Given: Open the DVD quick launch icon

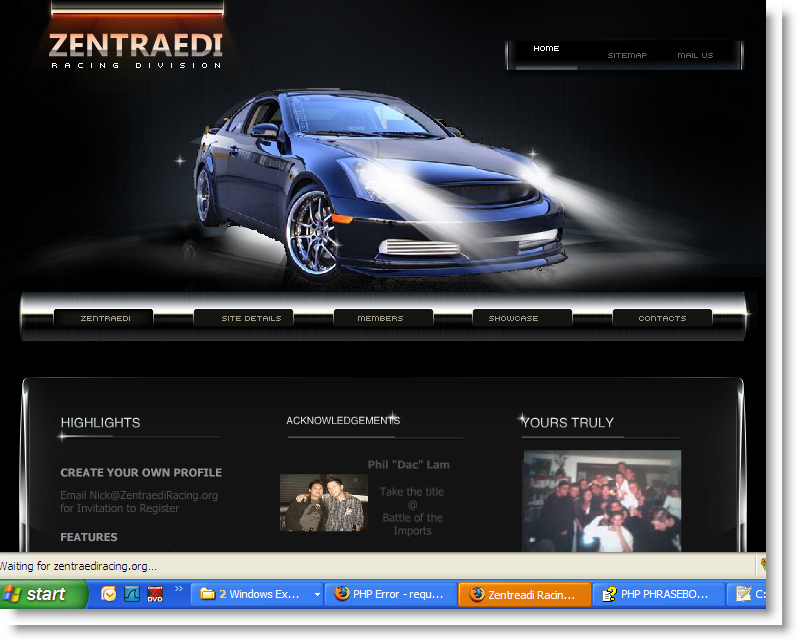Looking at the screenshot, I should point(155,594).
